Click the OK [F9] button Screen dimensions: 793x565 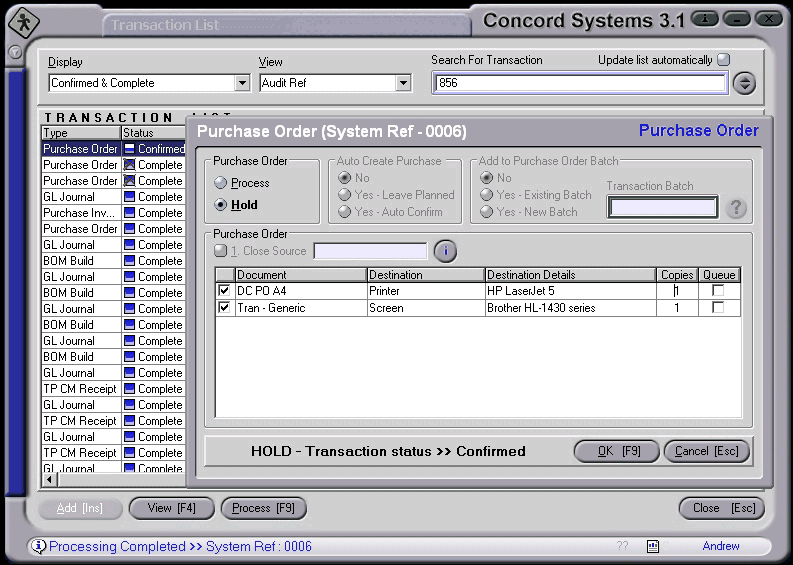(x=616, y=451)
